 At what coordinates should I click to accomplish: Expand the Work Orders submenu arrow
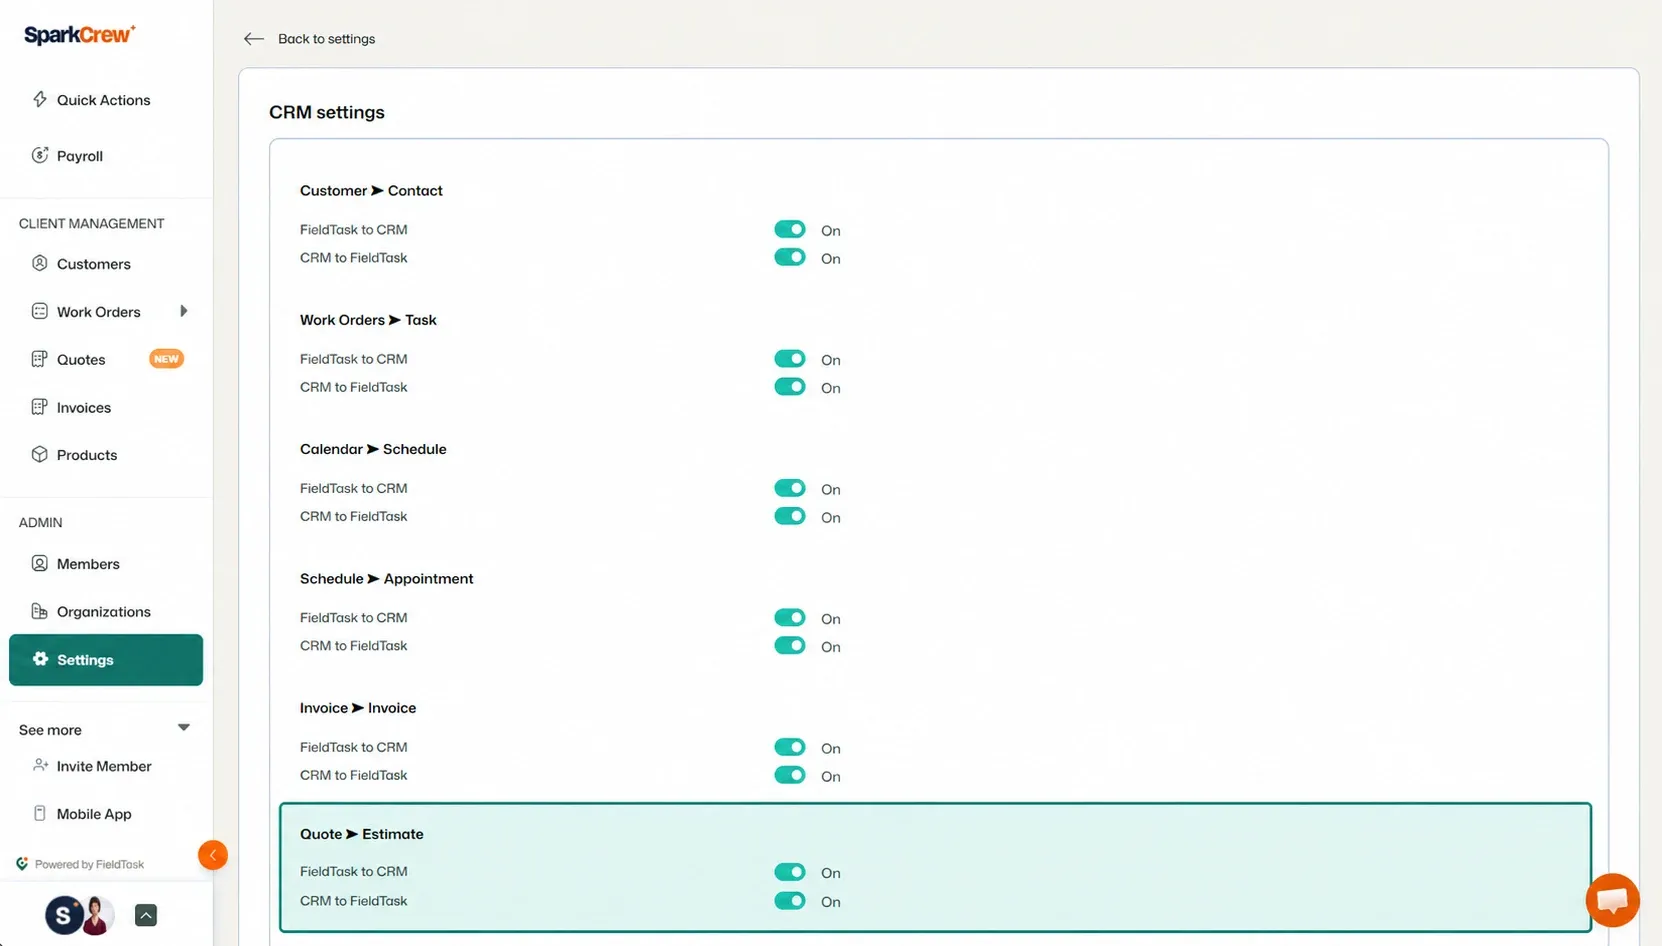(x=183, y=311)
